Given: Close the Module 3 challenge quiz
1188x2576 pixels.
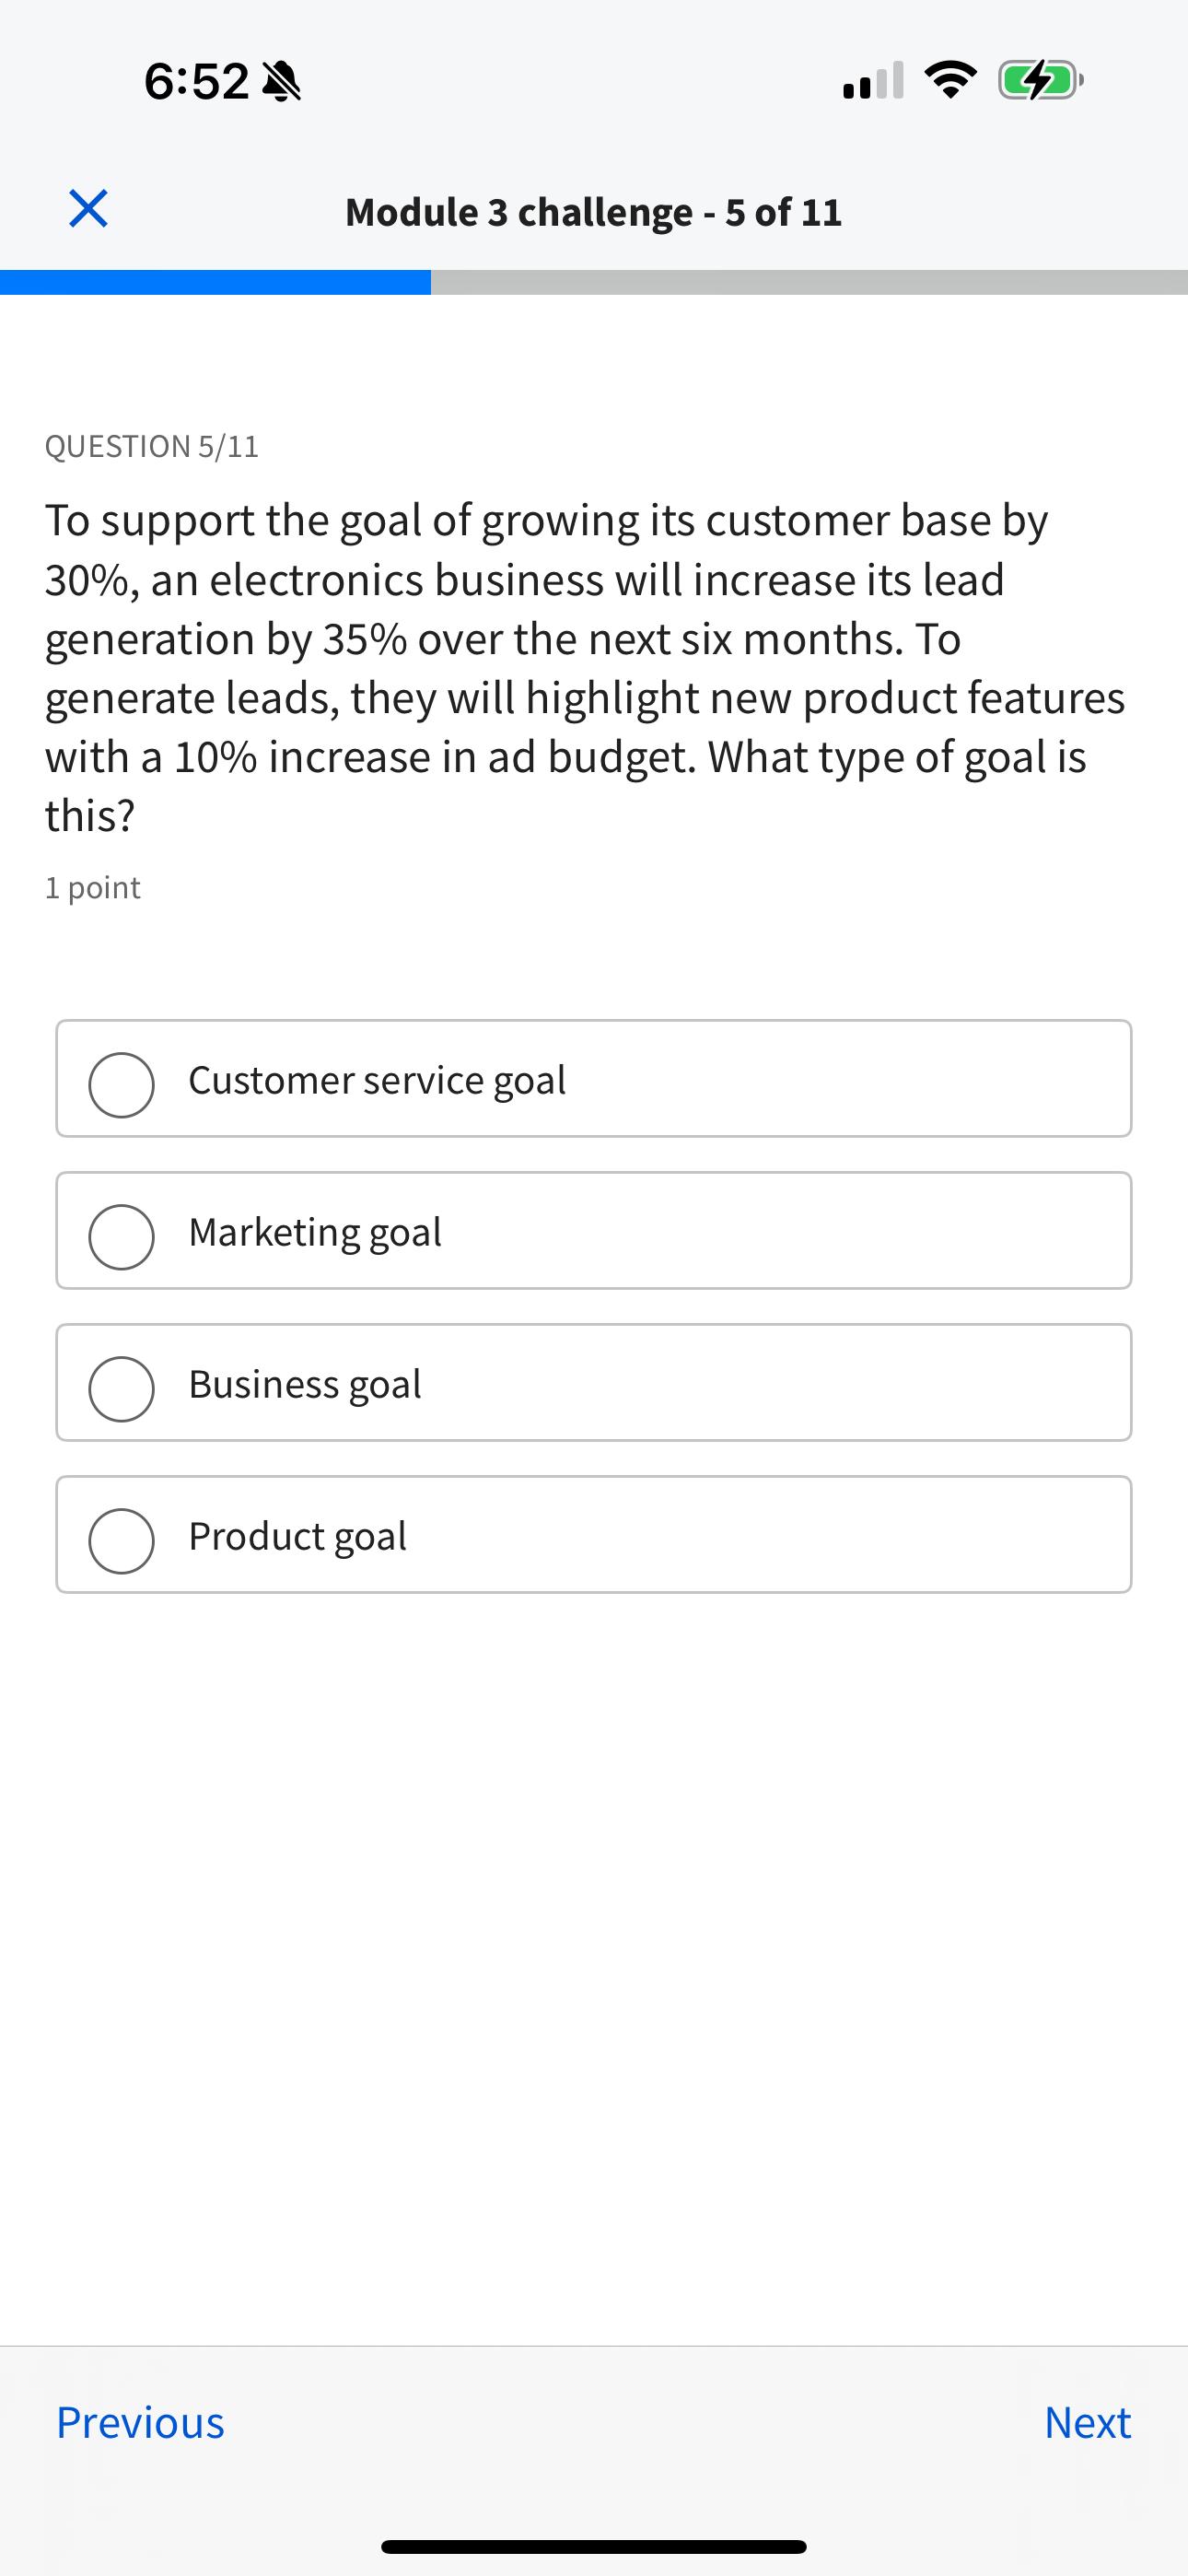Looking at the screenshot, I should tap(87, 209).
